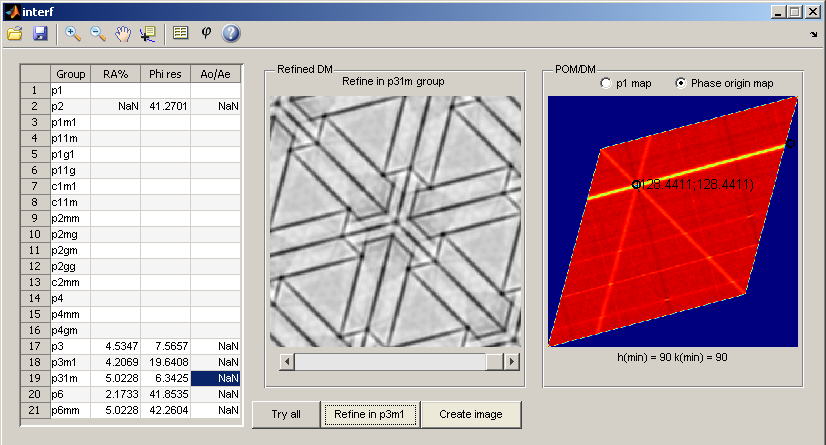Select the Phase origin map radio button

[x=681, y=83]
